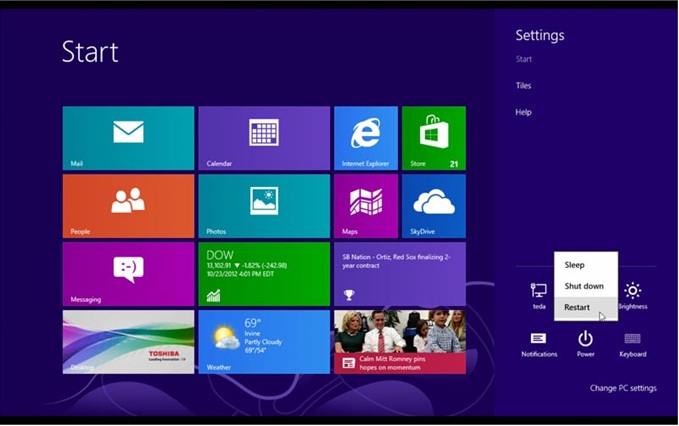
Task: Open the Mail tile
Action: pyautogui.click(x=128, y=138)
